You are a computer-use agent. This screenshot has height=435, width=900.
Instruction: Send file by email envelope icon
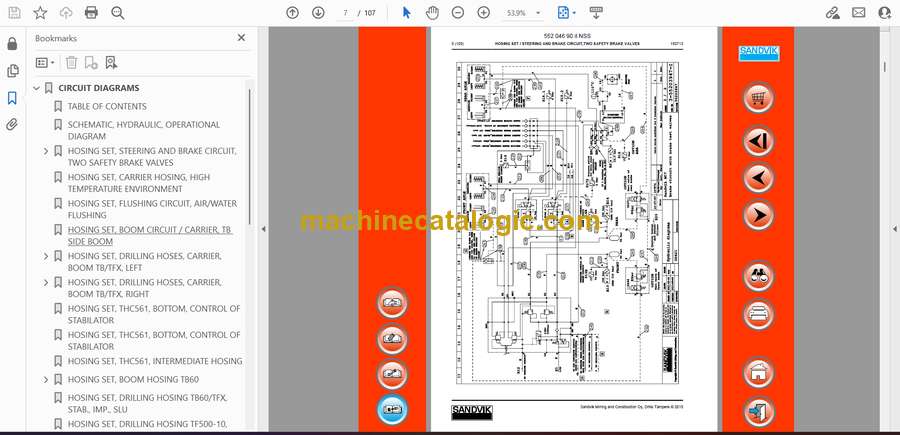coord(859,13)
